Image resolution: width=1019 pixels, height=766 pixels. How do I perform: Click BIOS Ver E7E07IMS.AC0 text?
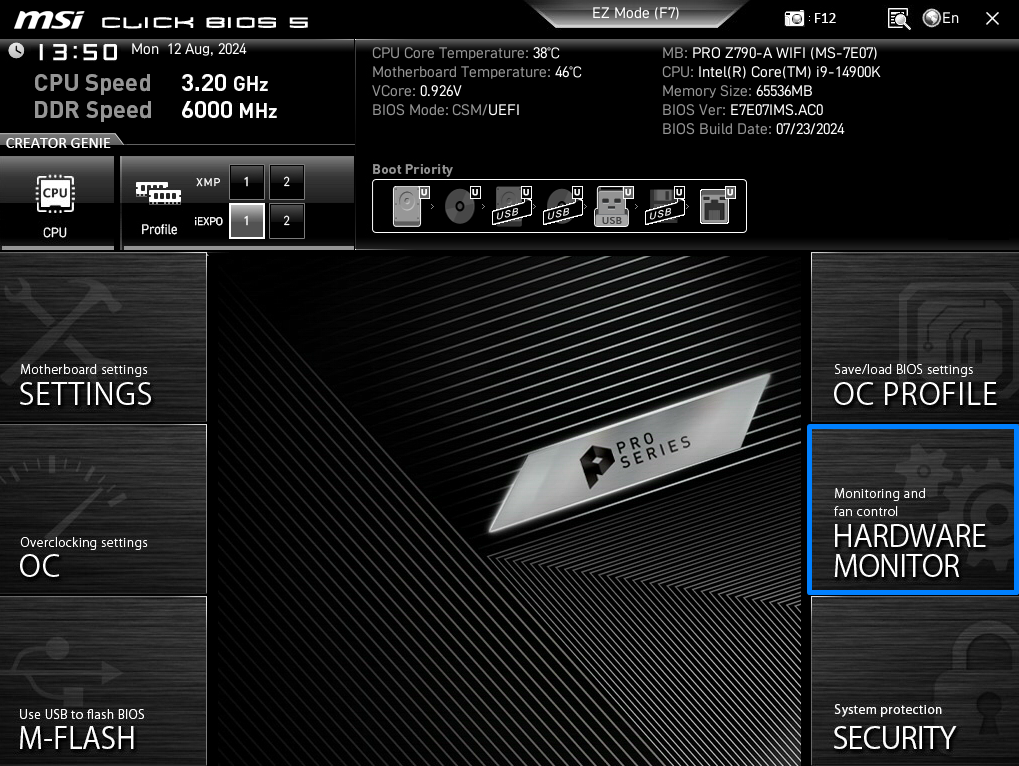(742, 110)
